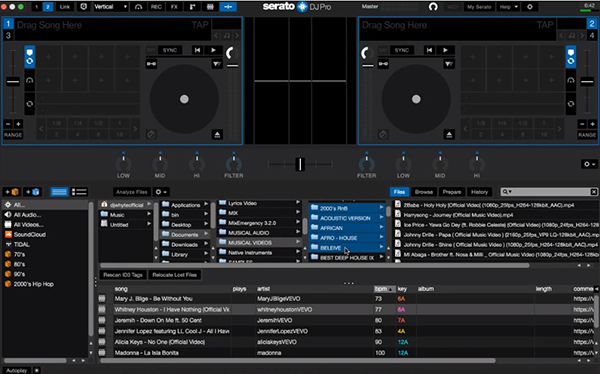Click the headphone icon next to Master meter
Image resolution: width=600 pixels, height=374 pixels.
pos(433,7)
